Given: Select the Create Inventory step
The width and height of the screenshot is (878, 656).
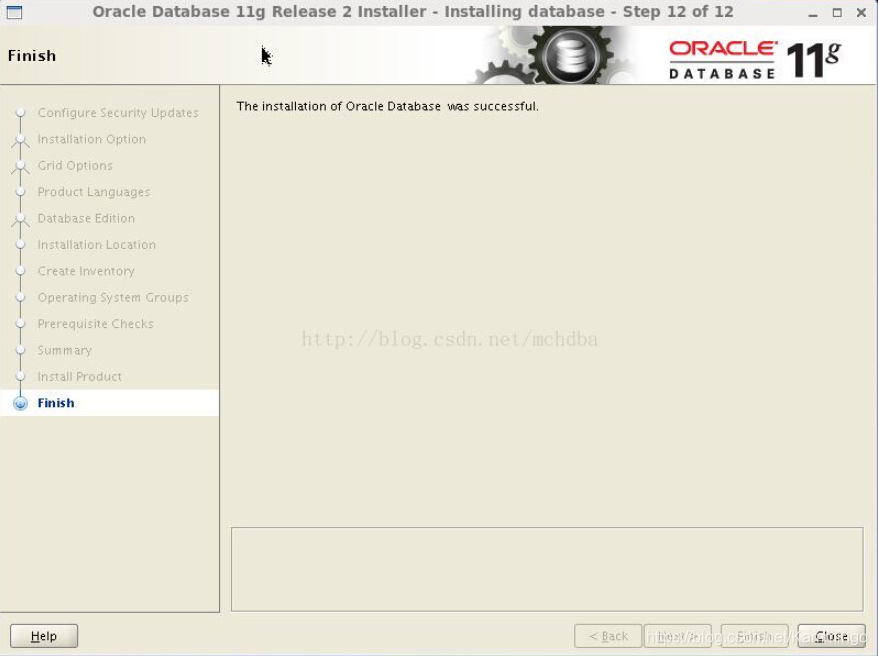Looking at the screenshot, I should point(86,271).
